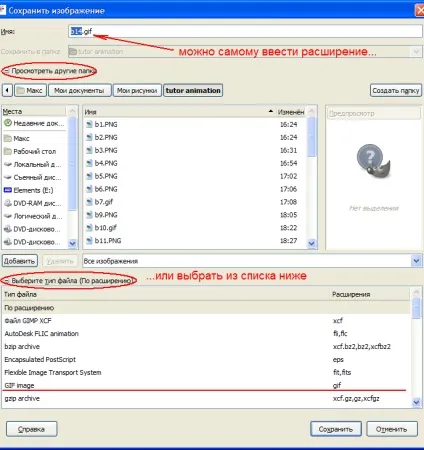Screen dimensions: 424x450
Task: Click the GIMP preview placeholder image
Action: (374, 160)
